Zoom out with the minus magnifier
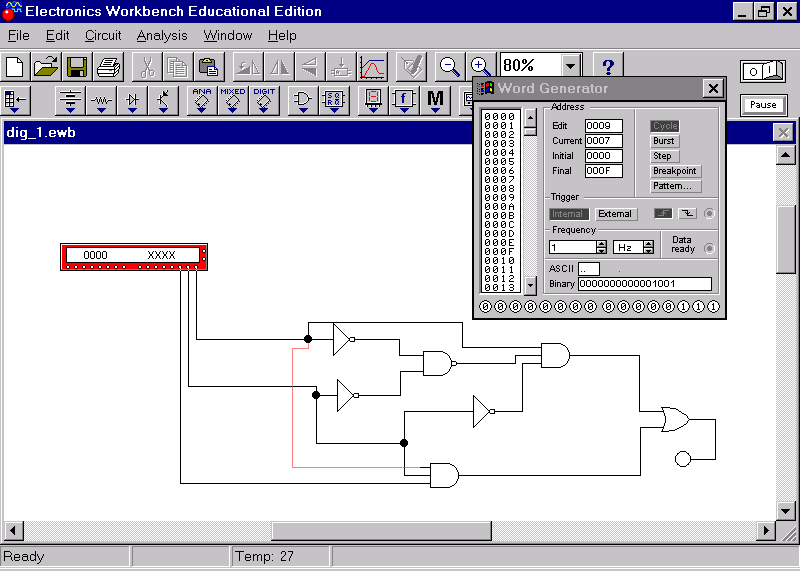This screenshot has width=800, height=571. pos(450,67)
